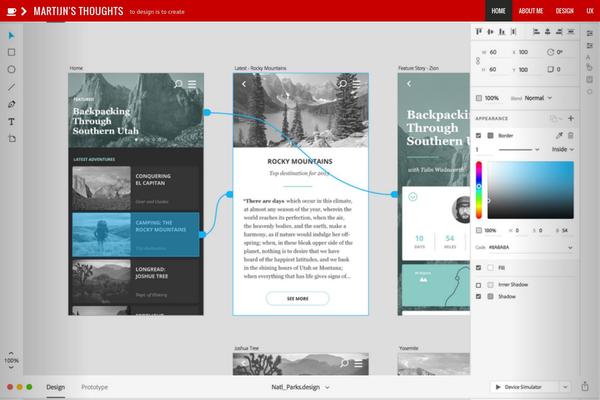Open the HOME menu item

(x=499, y=11)
